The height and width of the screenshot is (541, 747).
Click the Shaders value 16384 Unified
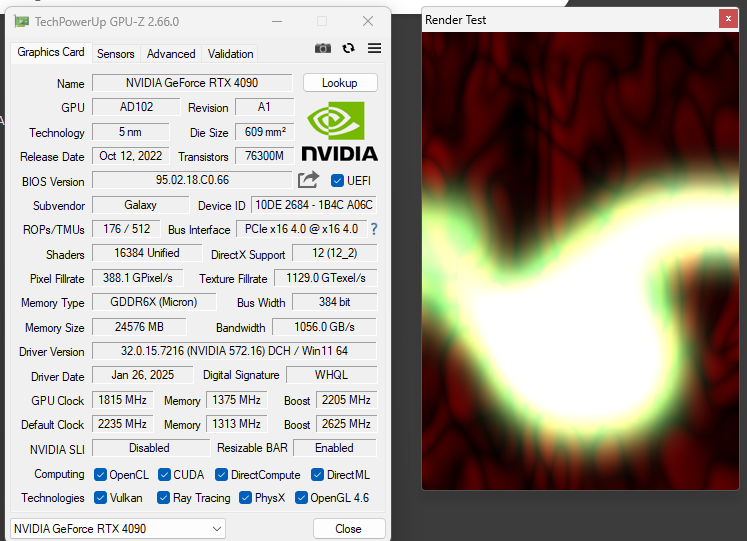click(147, 253)
